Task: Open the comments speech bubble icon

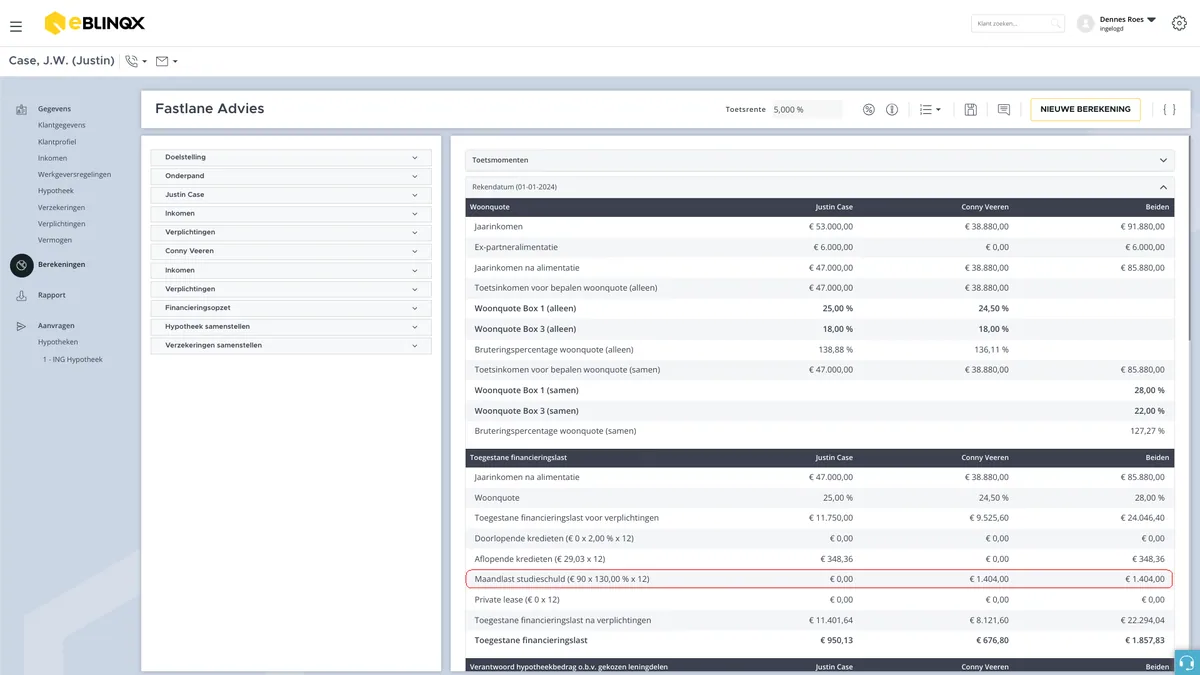Action: tap(1004, 109)
